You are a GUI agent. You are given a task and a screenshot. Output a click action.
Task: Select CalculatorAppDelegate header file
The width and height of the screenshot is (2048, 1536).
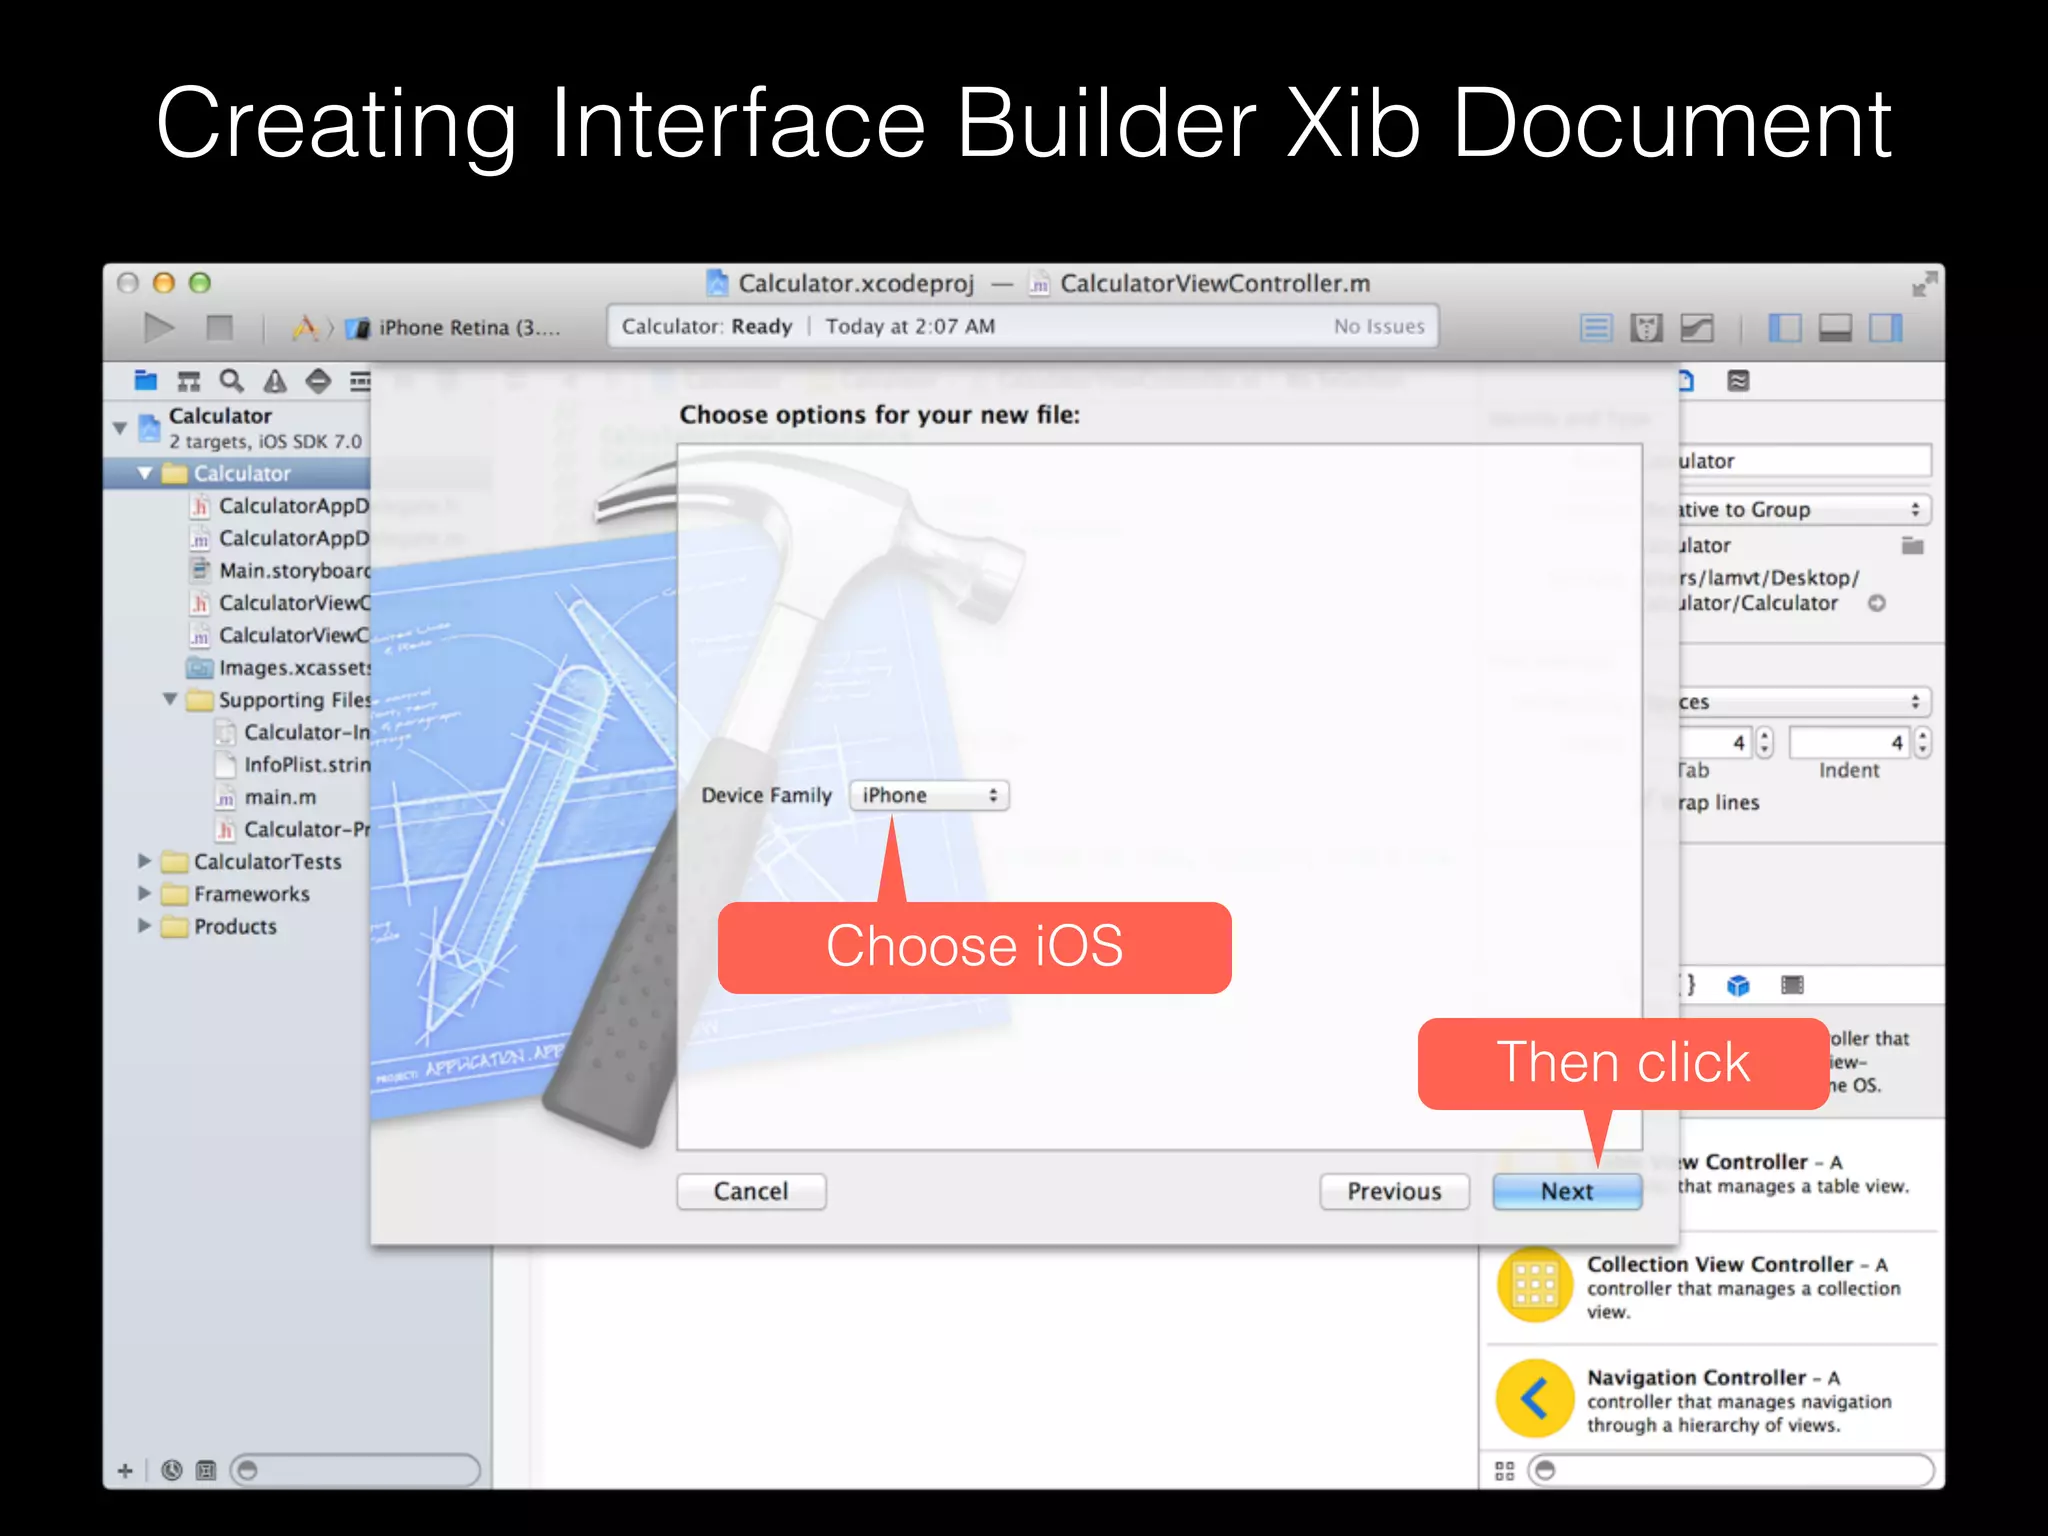point(280,506)
